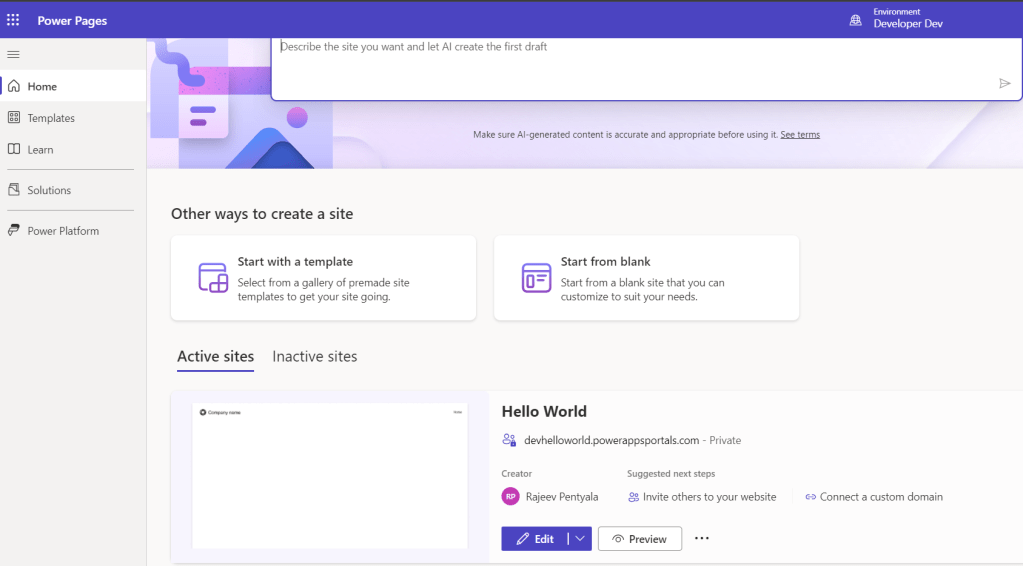Click the See terms link
Viewport: 1023px width, 566px height.
[x=800, y=135]
